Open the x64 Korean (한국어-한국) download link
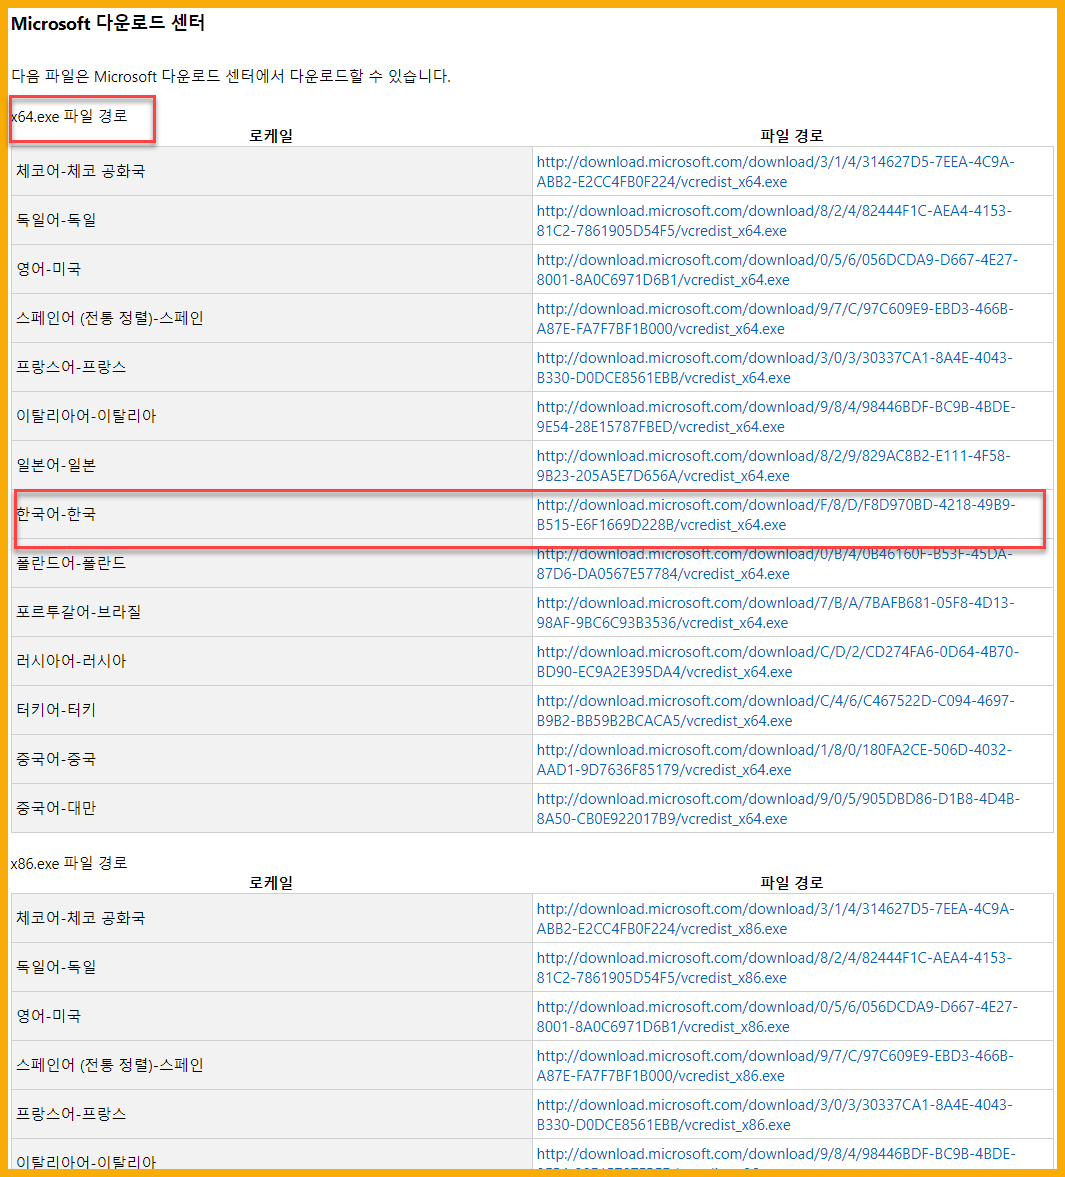 point(776,514)
